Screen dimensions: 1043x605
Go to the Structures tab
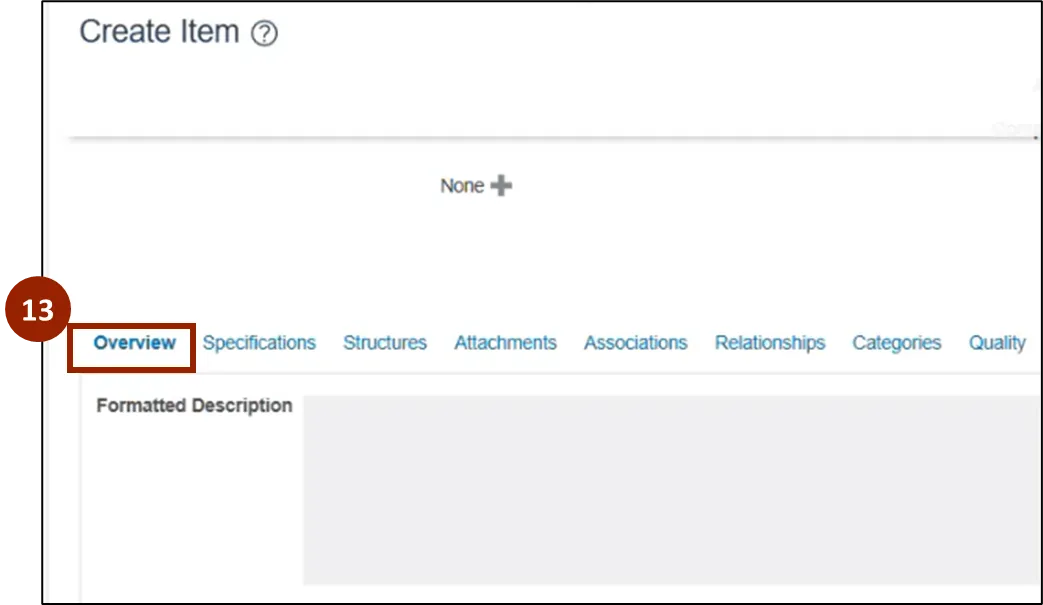click(x=385, y=343)
